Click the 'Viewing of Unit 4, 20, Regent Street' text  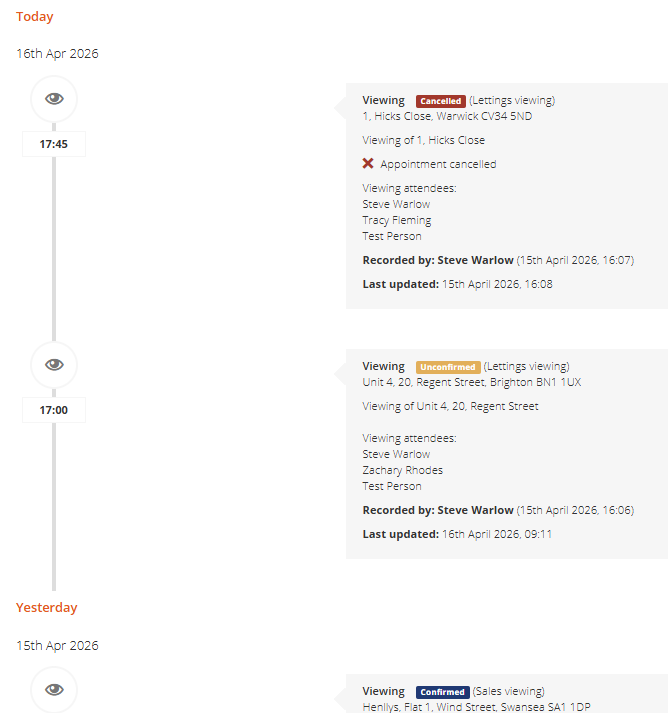coord(450,406)
